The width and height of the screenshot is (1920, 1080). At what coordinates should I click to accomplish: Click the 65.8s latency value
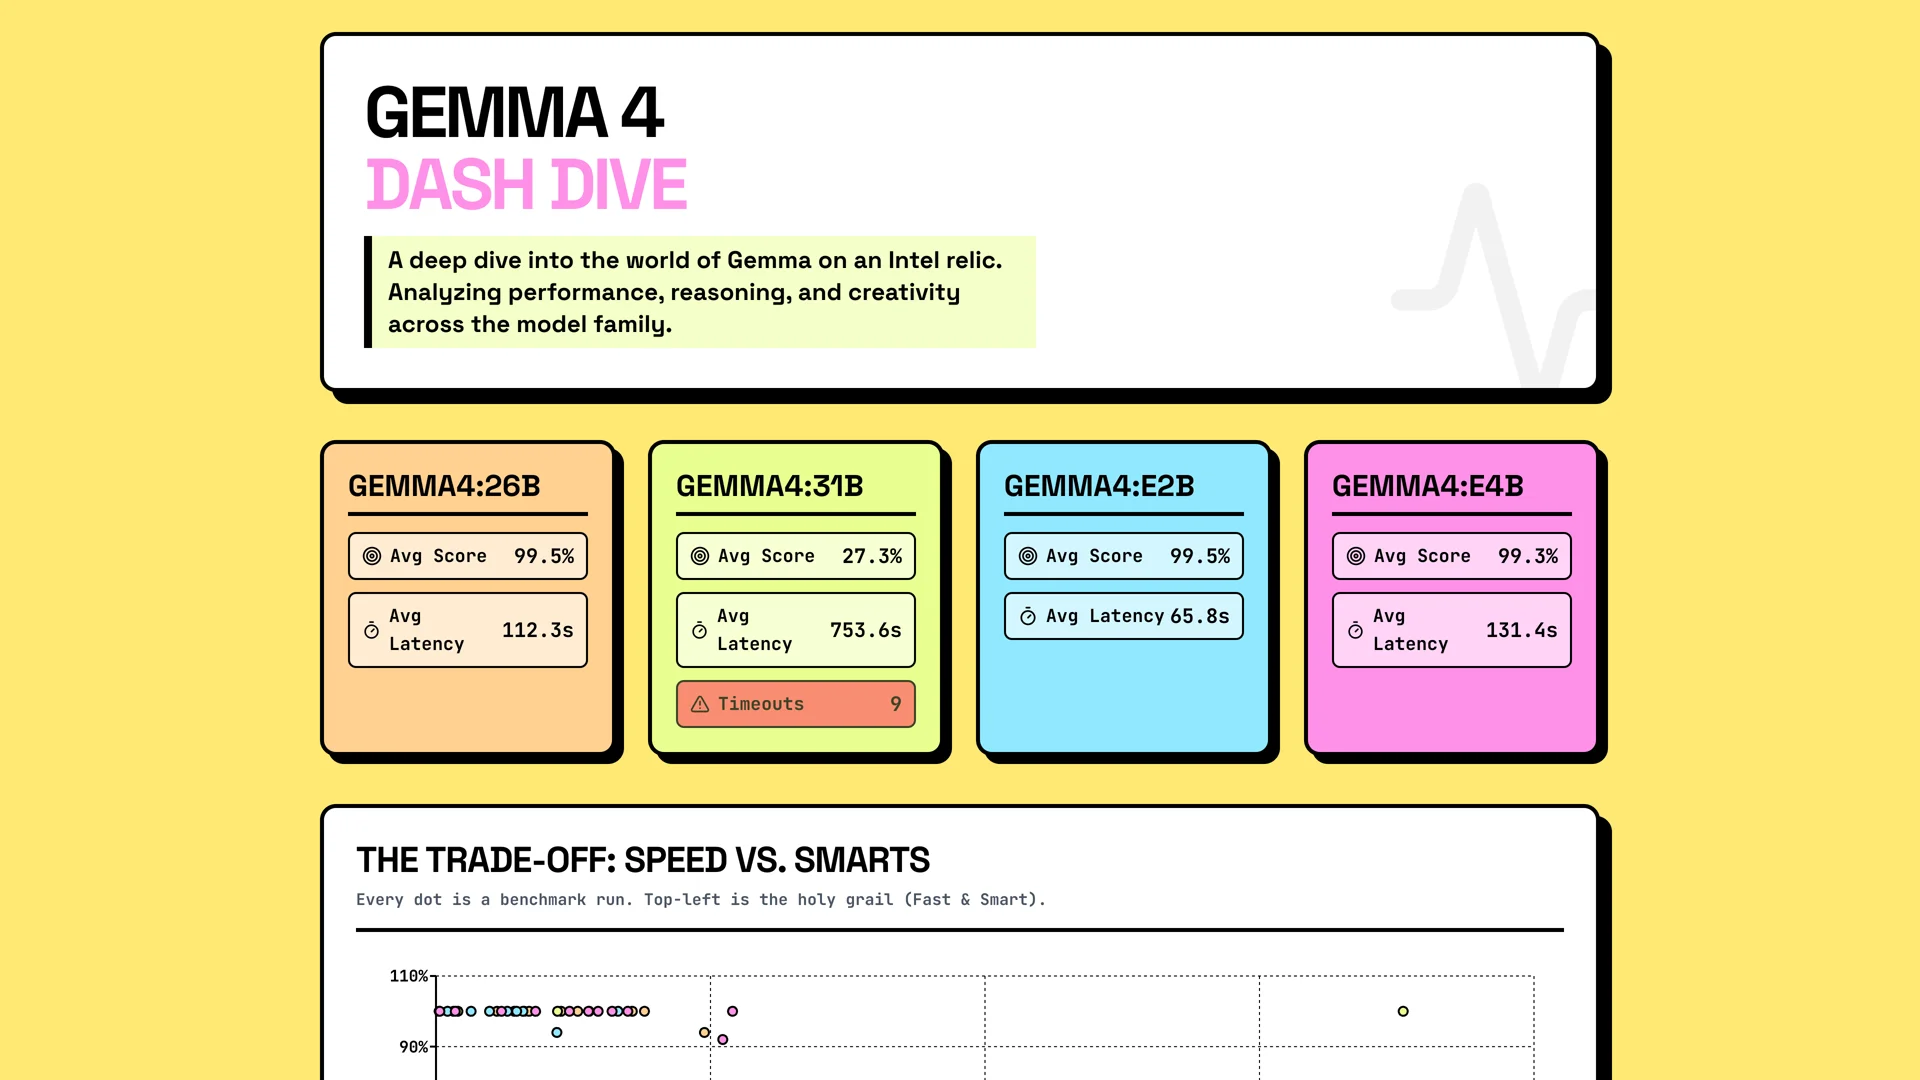point(1200,617)
